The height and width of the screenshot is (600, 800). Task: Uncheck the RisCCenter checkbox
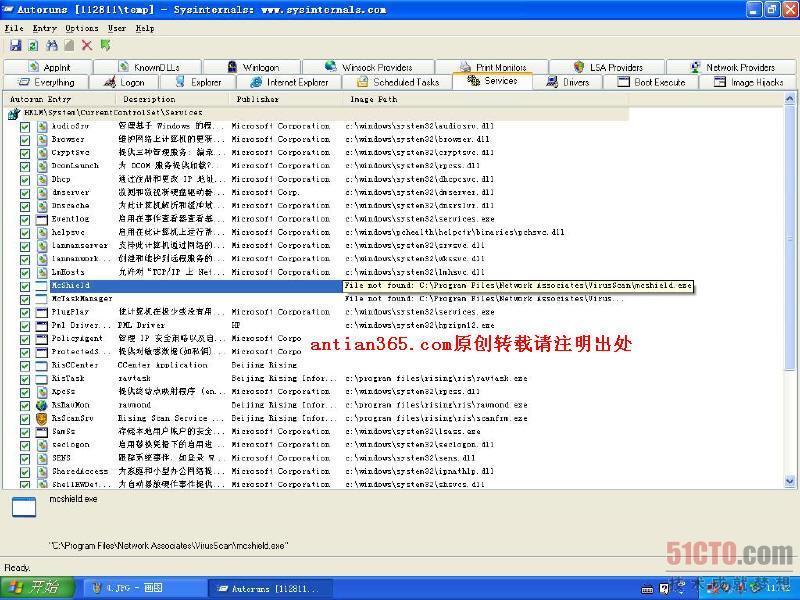[24, 366]
